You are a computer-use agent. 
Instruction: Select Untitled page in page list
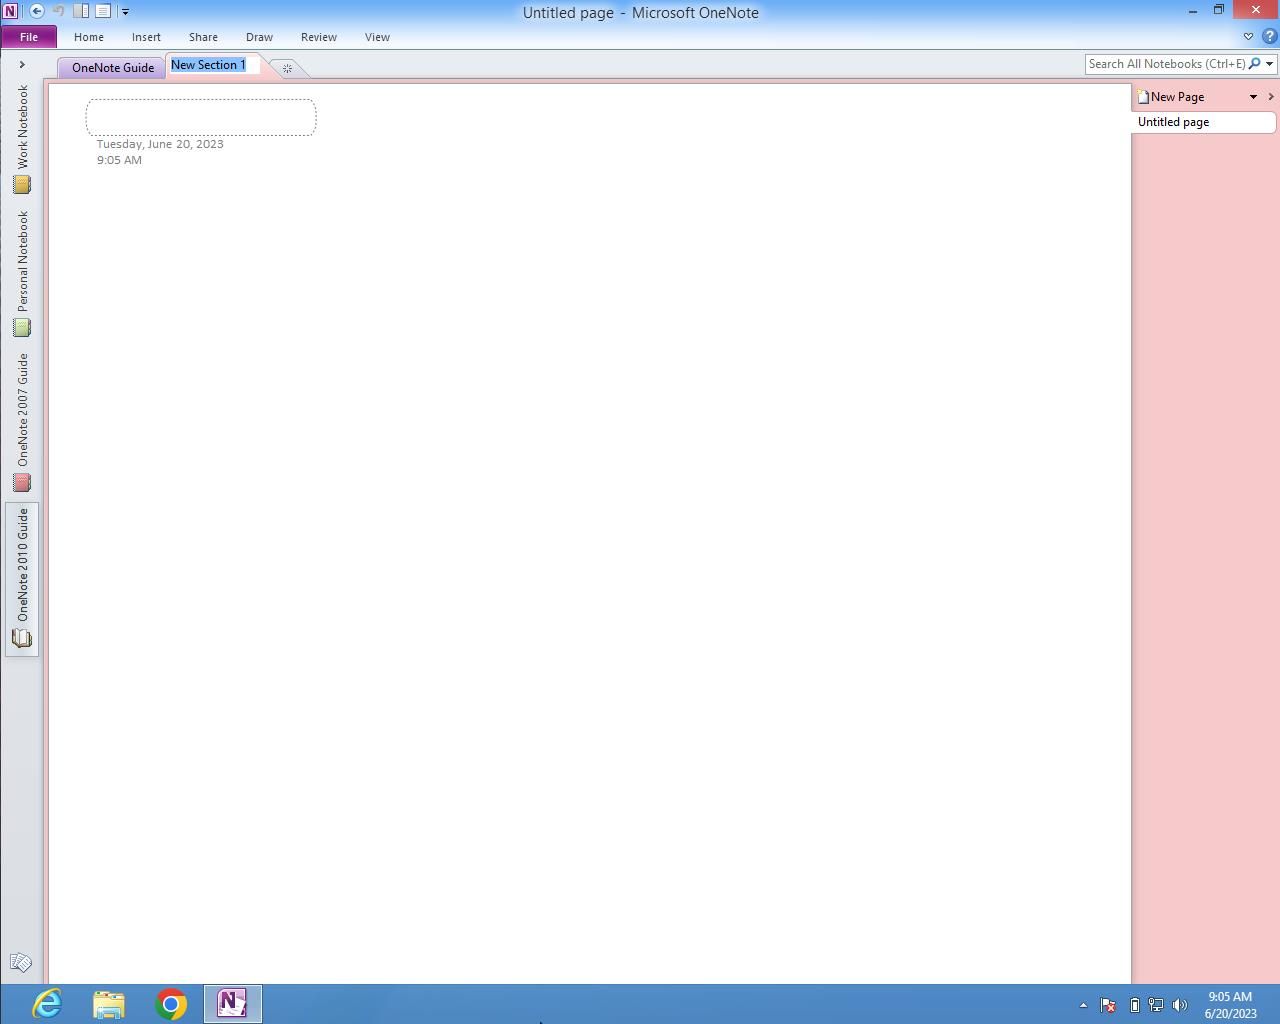pos(1174,122)
